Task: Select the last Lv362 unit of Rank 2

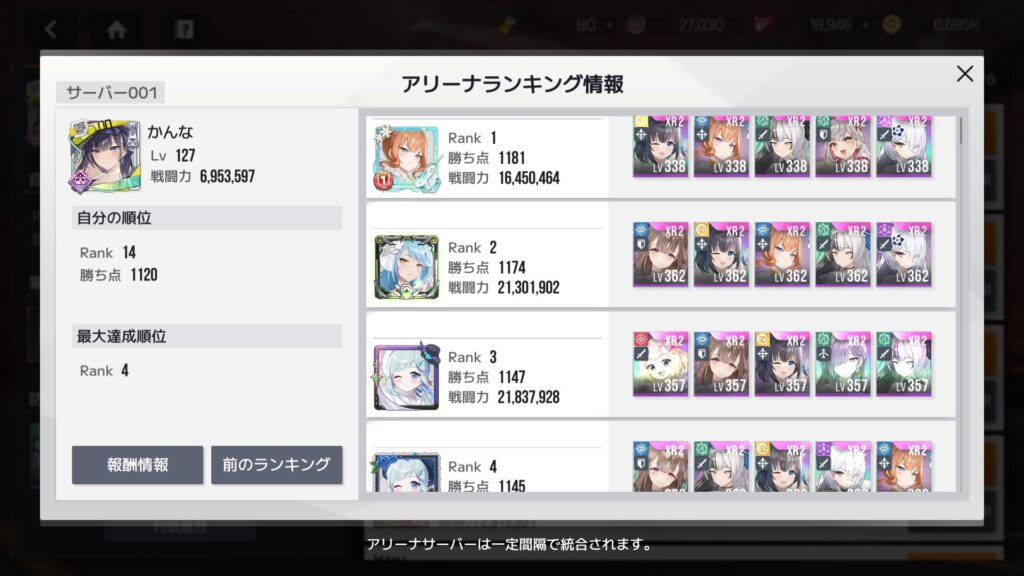Action: pyautogui.click(x=904, y=255)
